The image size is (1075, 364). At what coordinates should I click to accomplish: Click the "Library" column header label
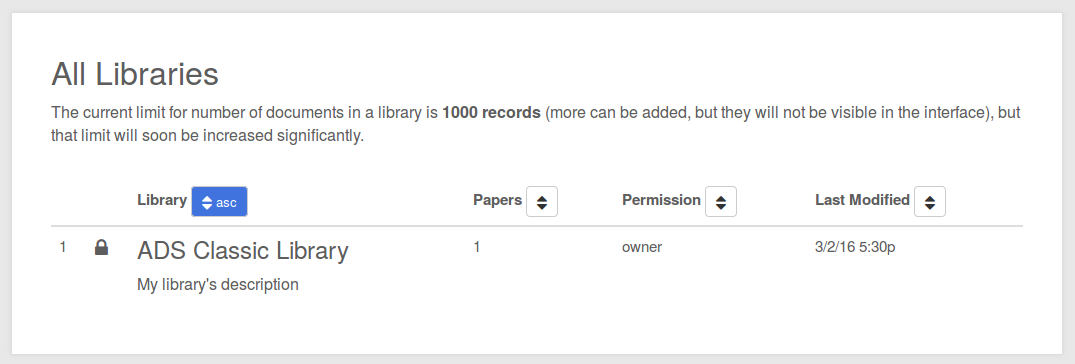(x=162, y=200)
